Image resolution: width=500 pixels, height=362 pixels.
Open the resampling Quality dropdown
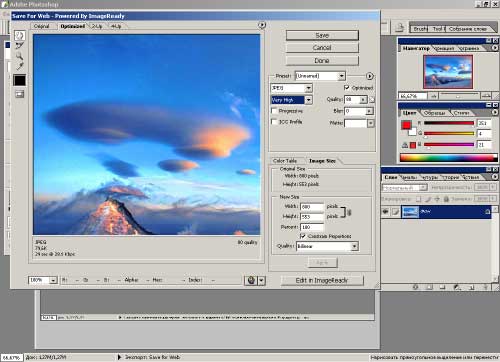[354, 246]
